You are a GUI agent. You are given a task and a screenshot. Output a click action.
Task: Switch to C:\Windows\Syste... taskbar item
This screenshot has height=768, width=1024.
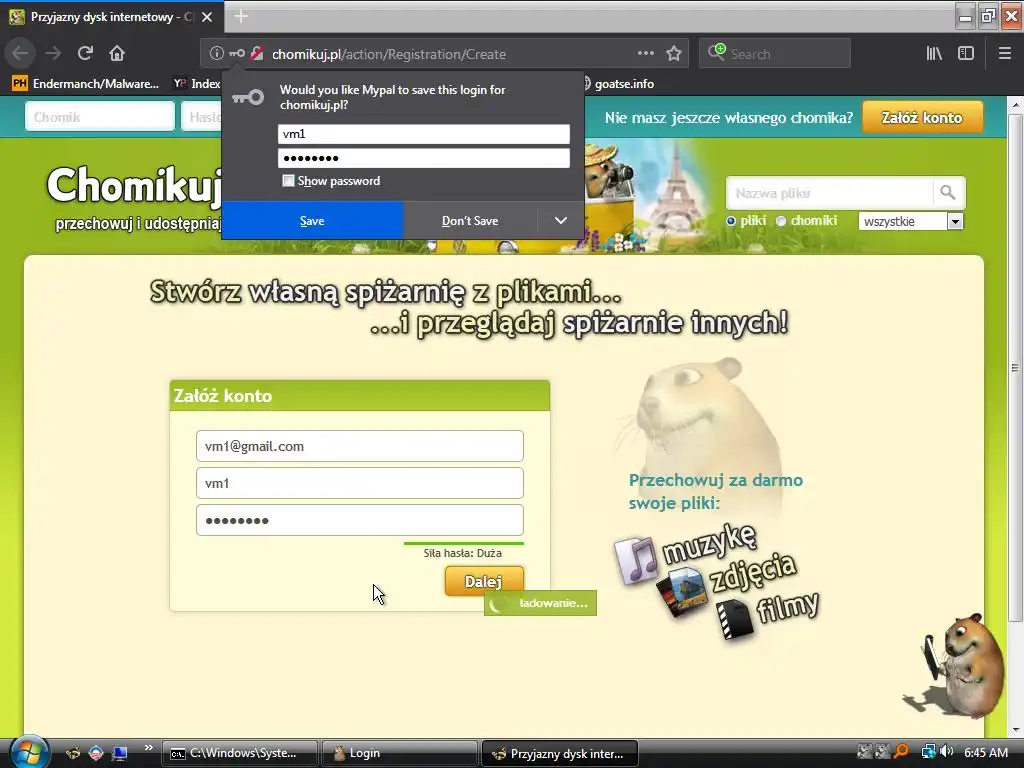(x=240, y=754)
